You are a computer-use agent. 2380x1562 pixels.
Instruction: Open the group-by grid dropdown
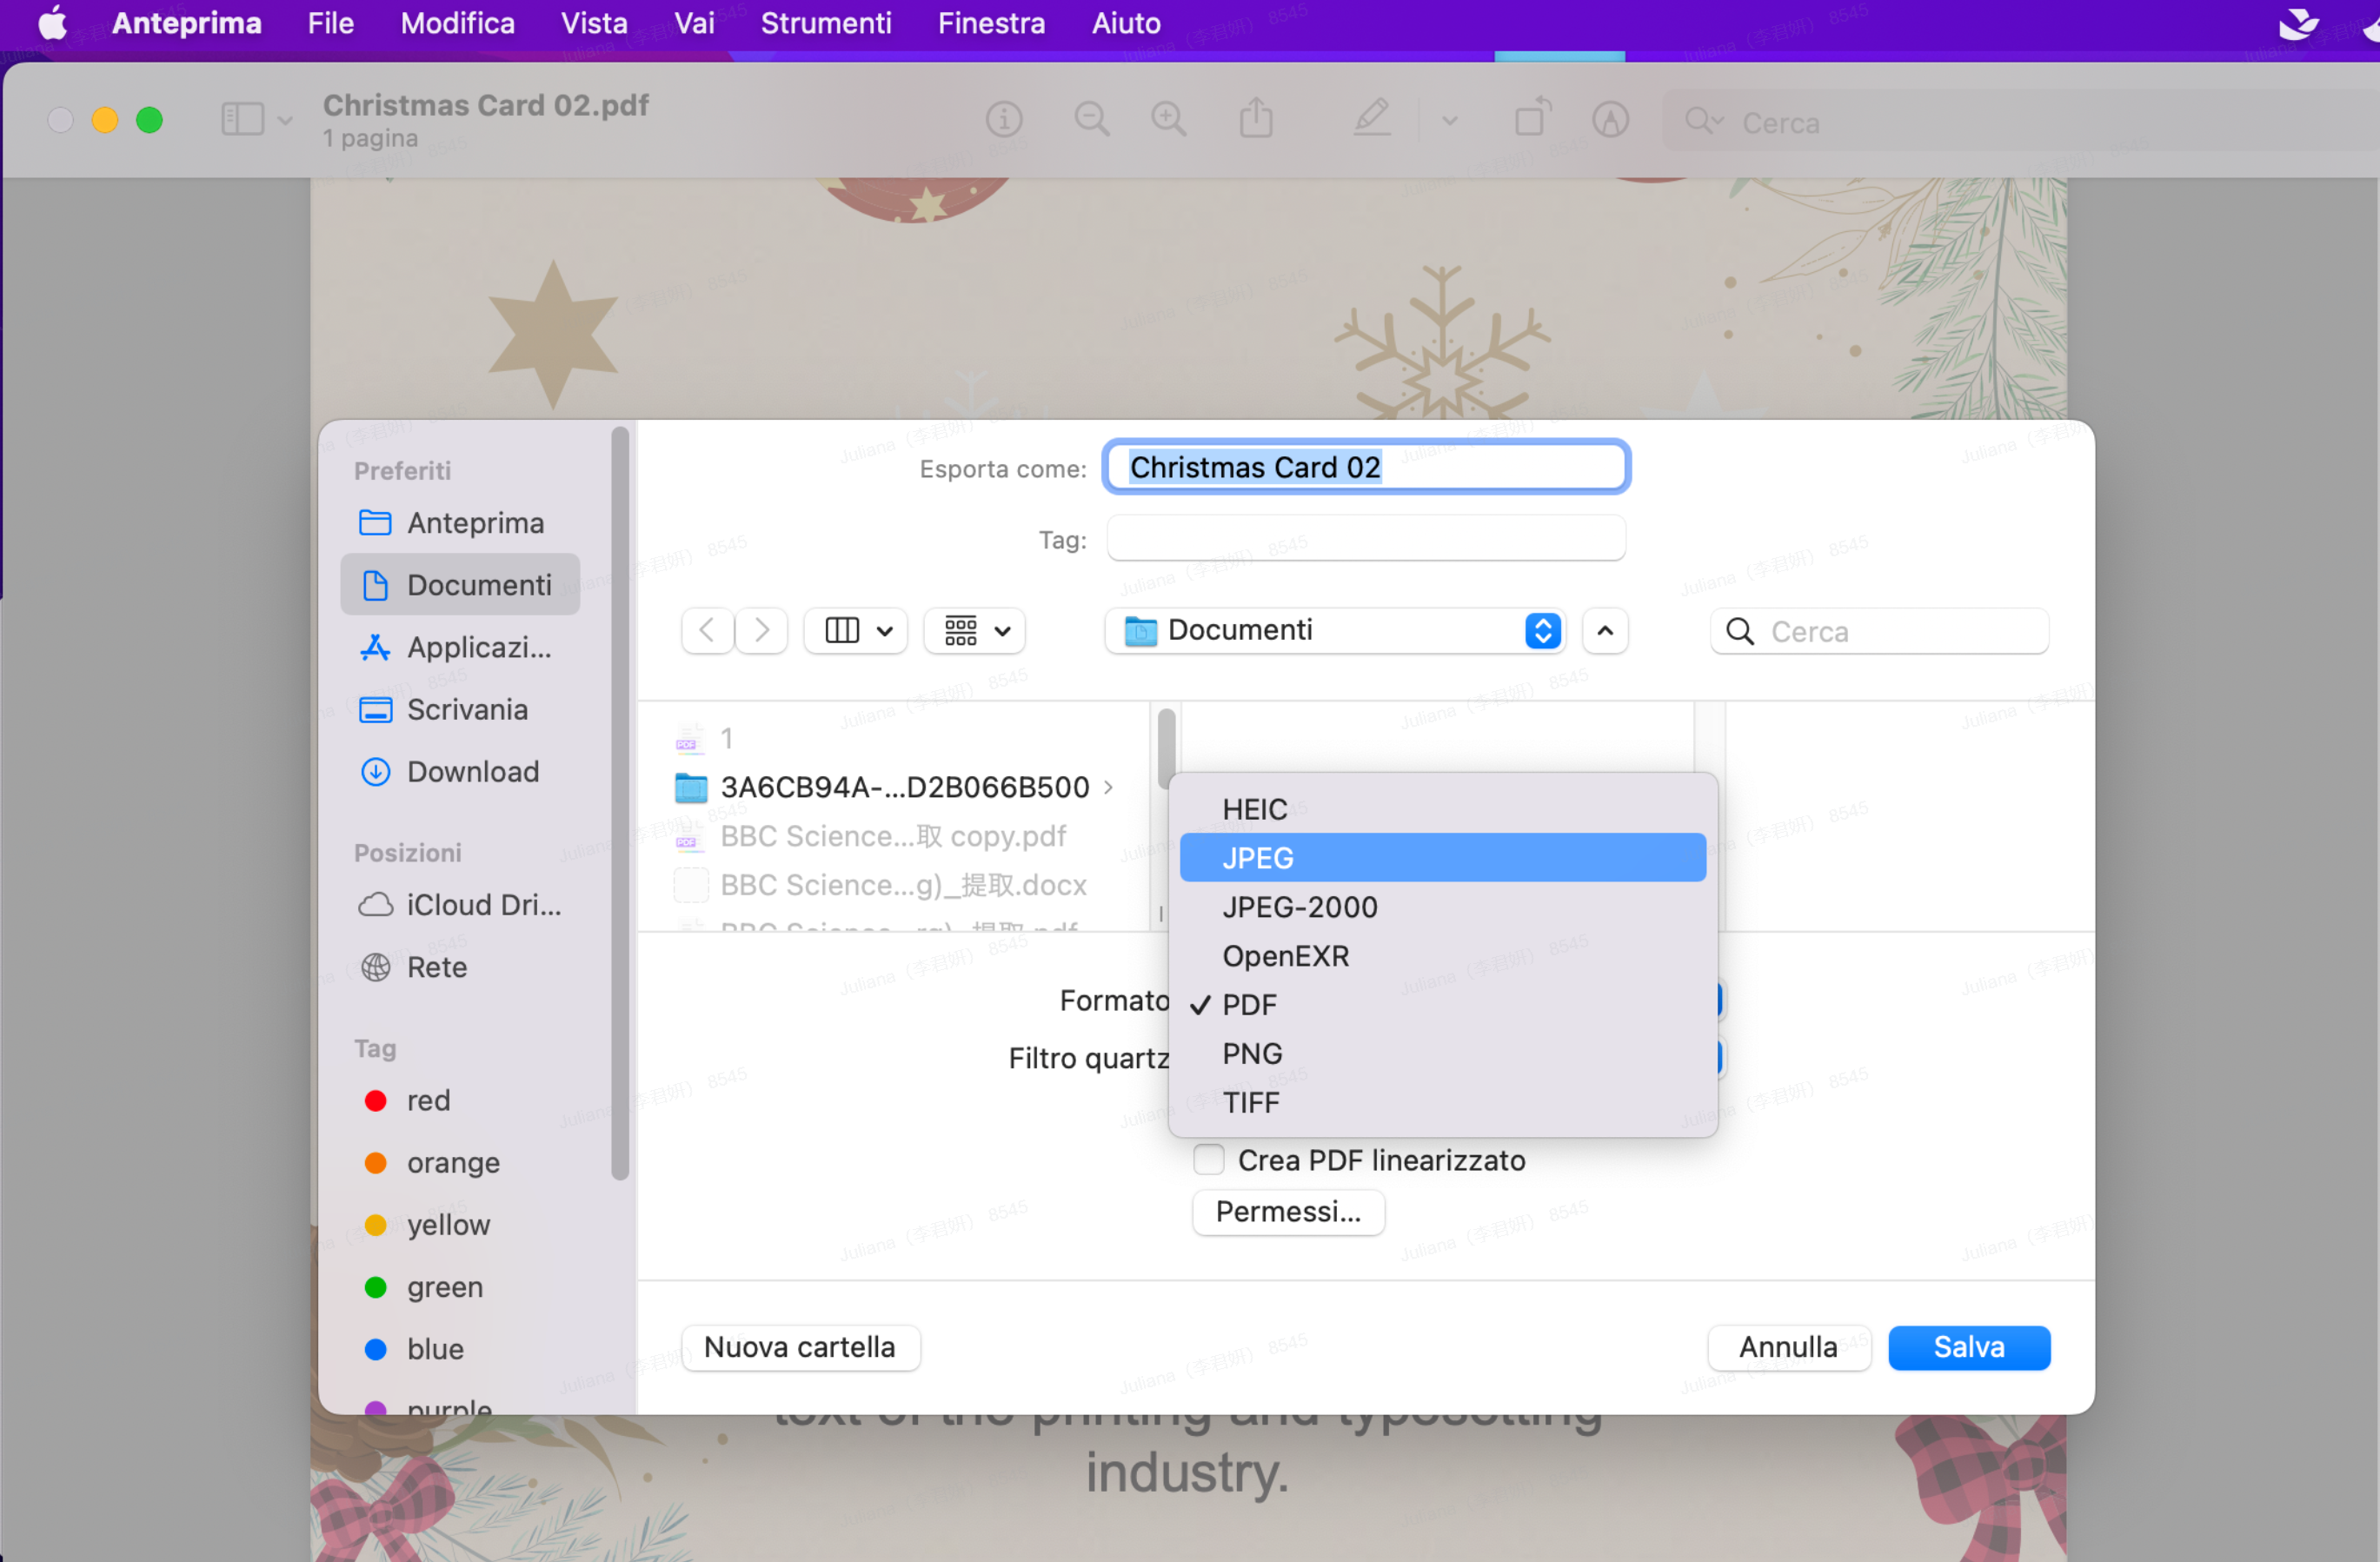pos(975,631)
